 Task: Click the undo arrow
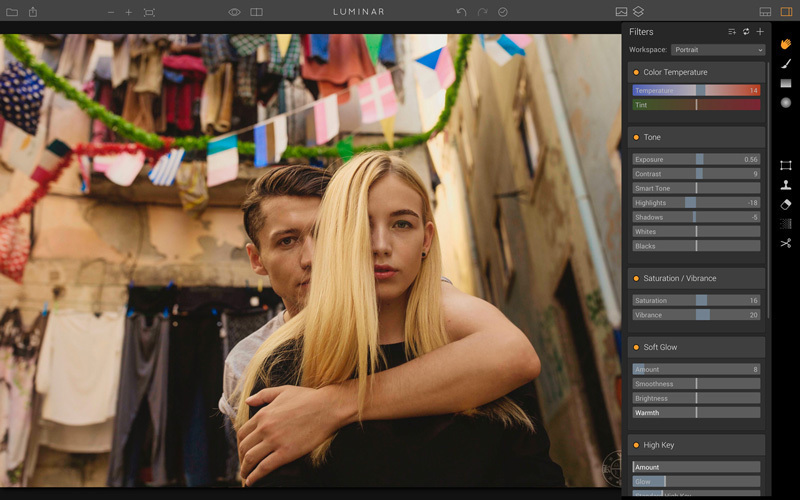tap(461, 12)
